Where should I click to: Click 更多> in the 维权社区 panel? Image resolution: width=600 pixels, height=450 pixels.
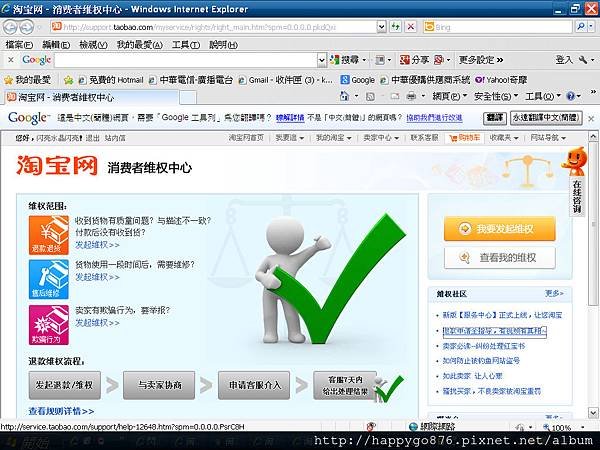554,293
